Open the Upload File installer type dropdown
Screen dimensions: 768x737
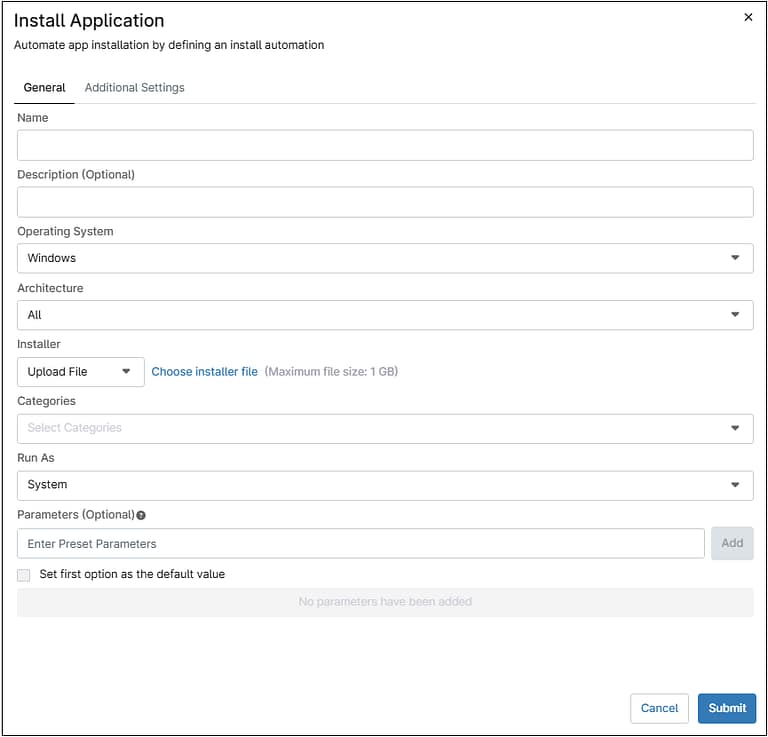tap(80, 372)
